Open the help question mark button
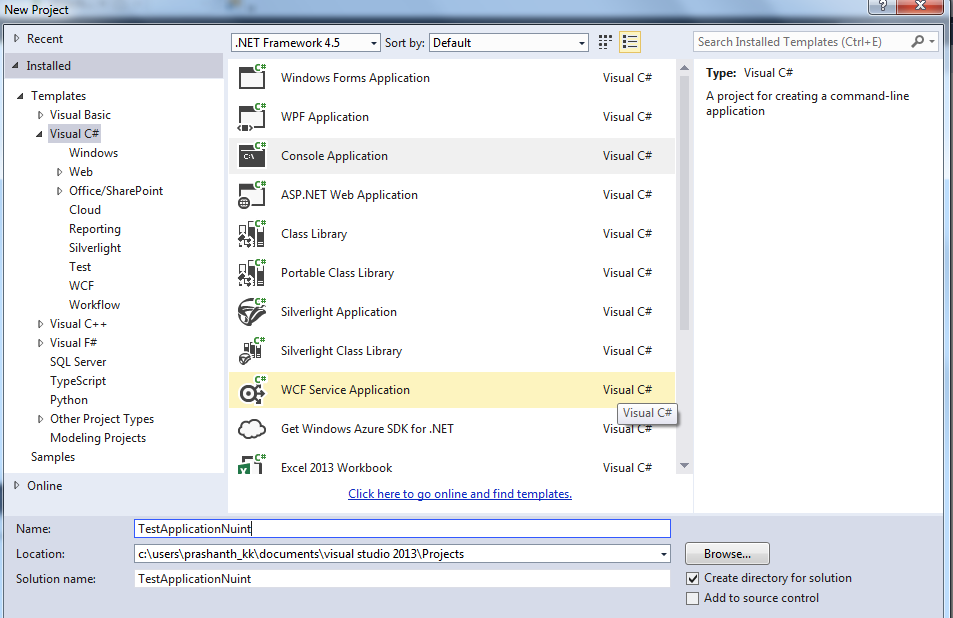The height and width of the screenshot is (618, 953). 882,5
